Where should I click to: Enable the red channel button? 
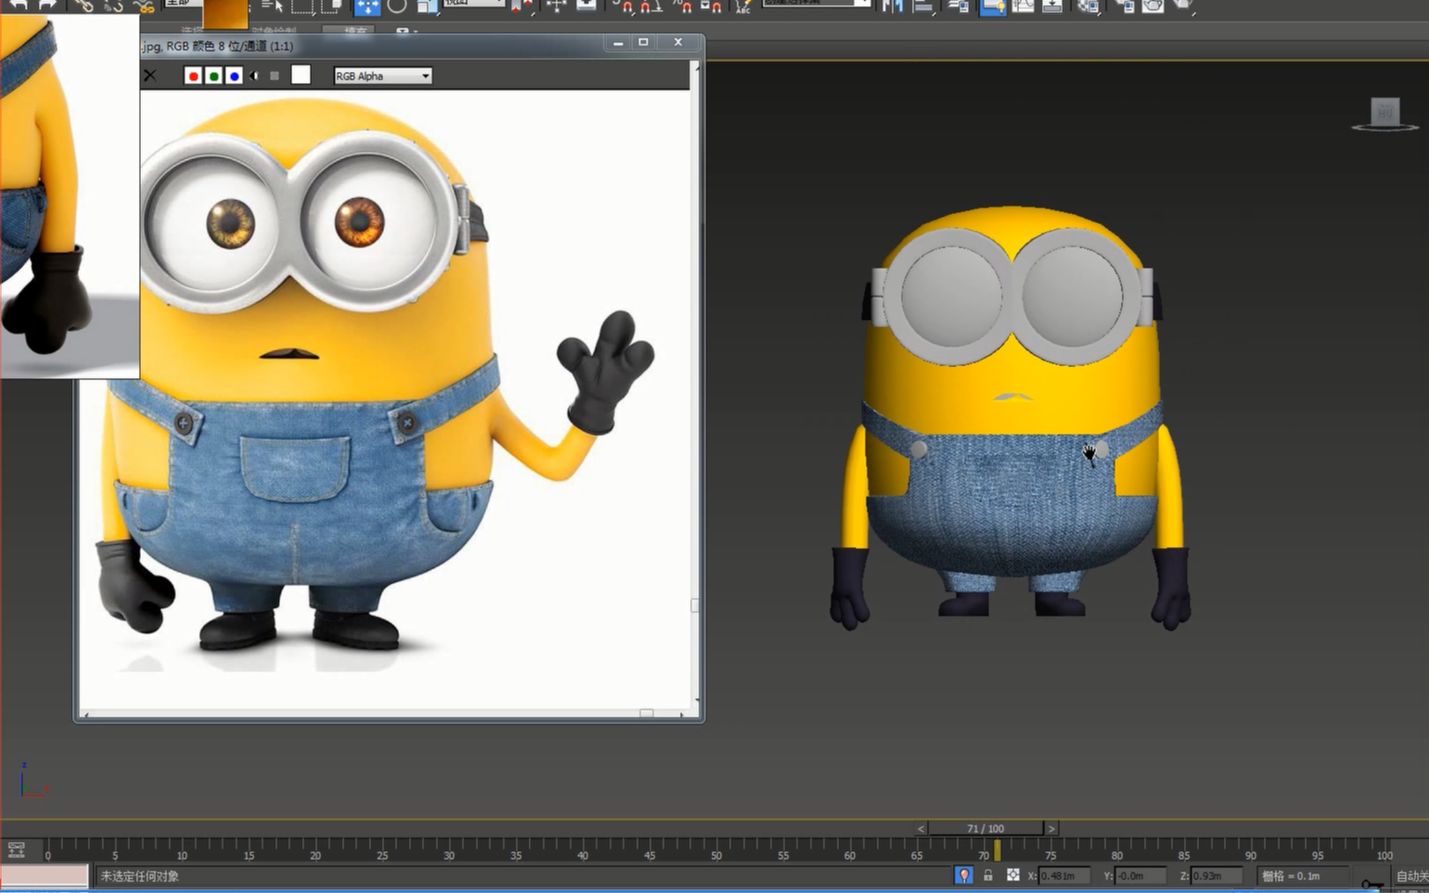(193, 76)
